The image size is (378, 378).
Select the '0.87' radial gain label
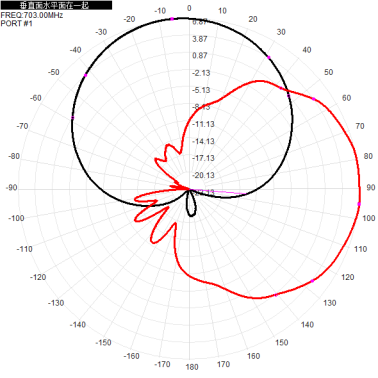(200, 56)
